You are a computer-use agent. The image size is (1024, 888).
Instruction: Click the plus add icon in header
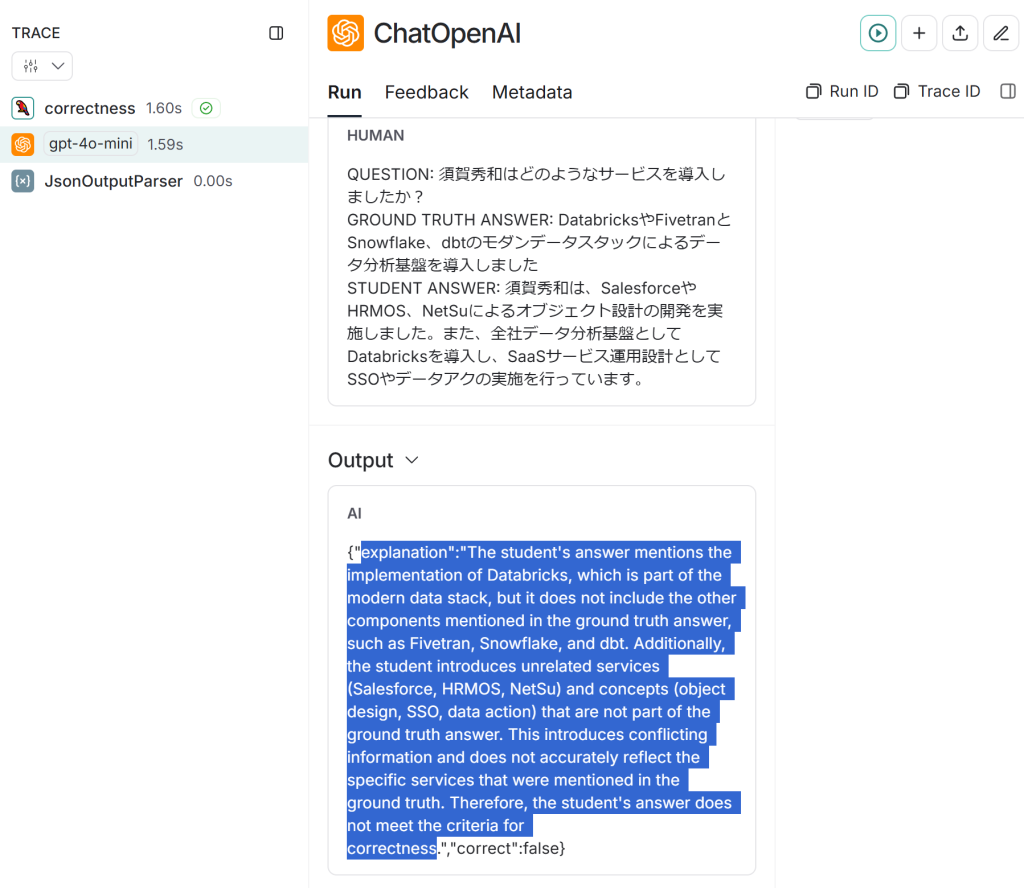(x=919, y=33)
